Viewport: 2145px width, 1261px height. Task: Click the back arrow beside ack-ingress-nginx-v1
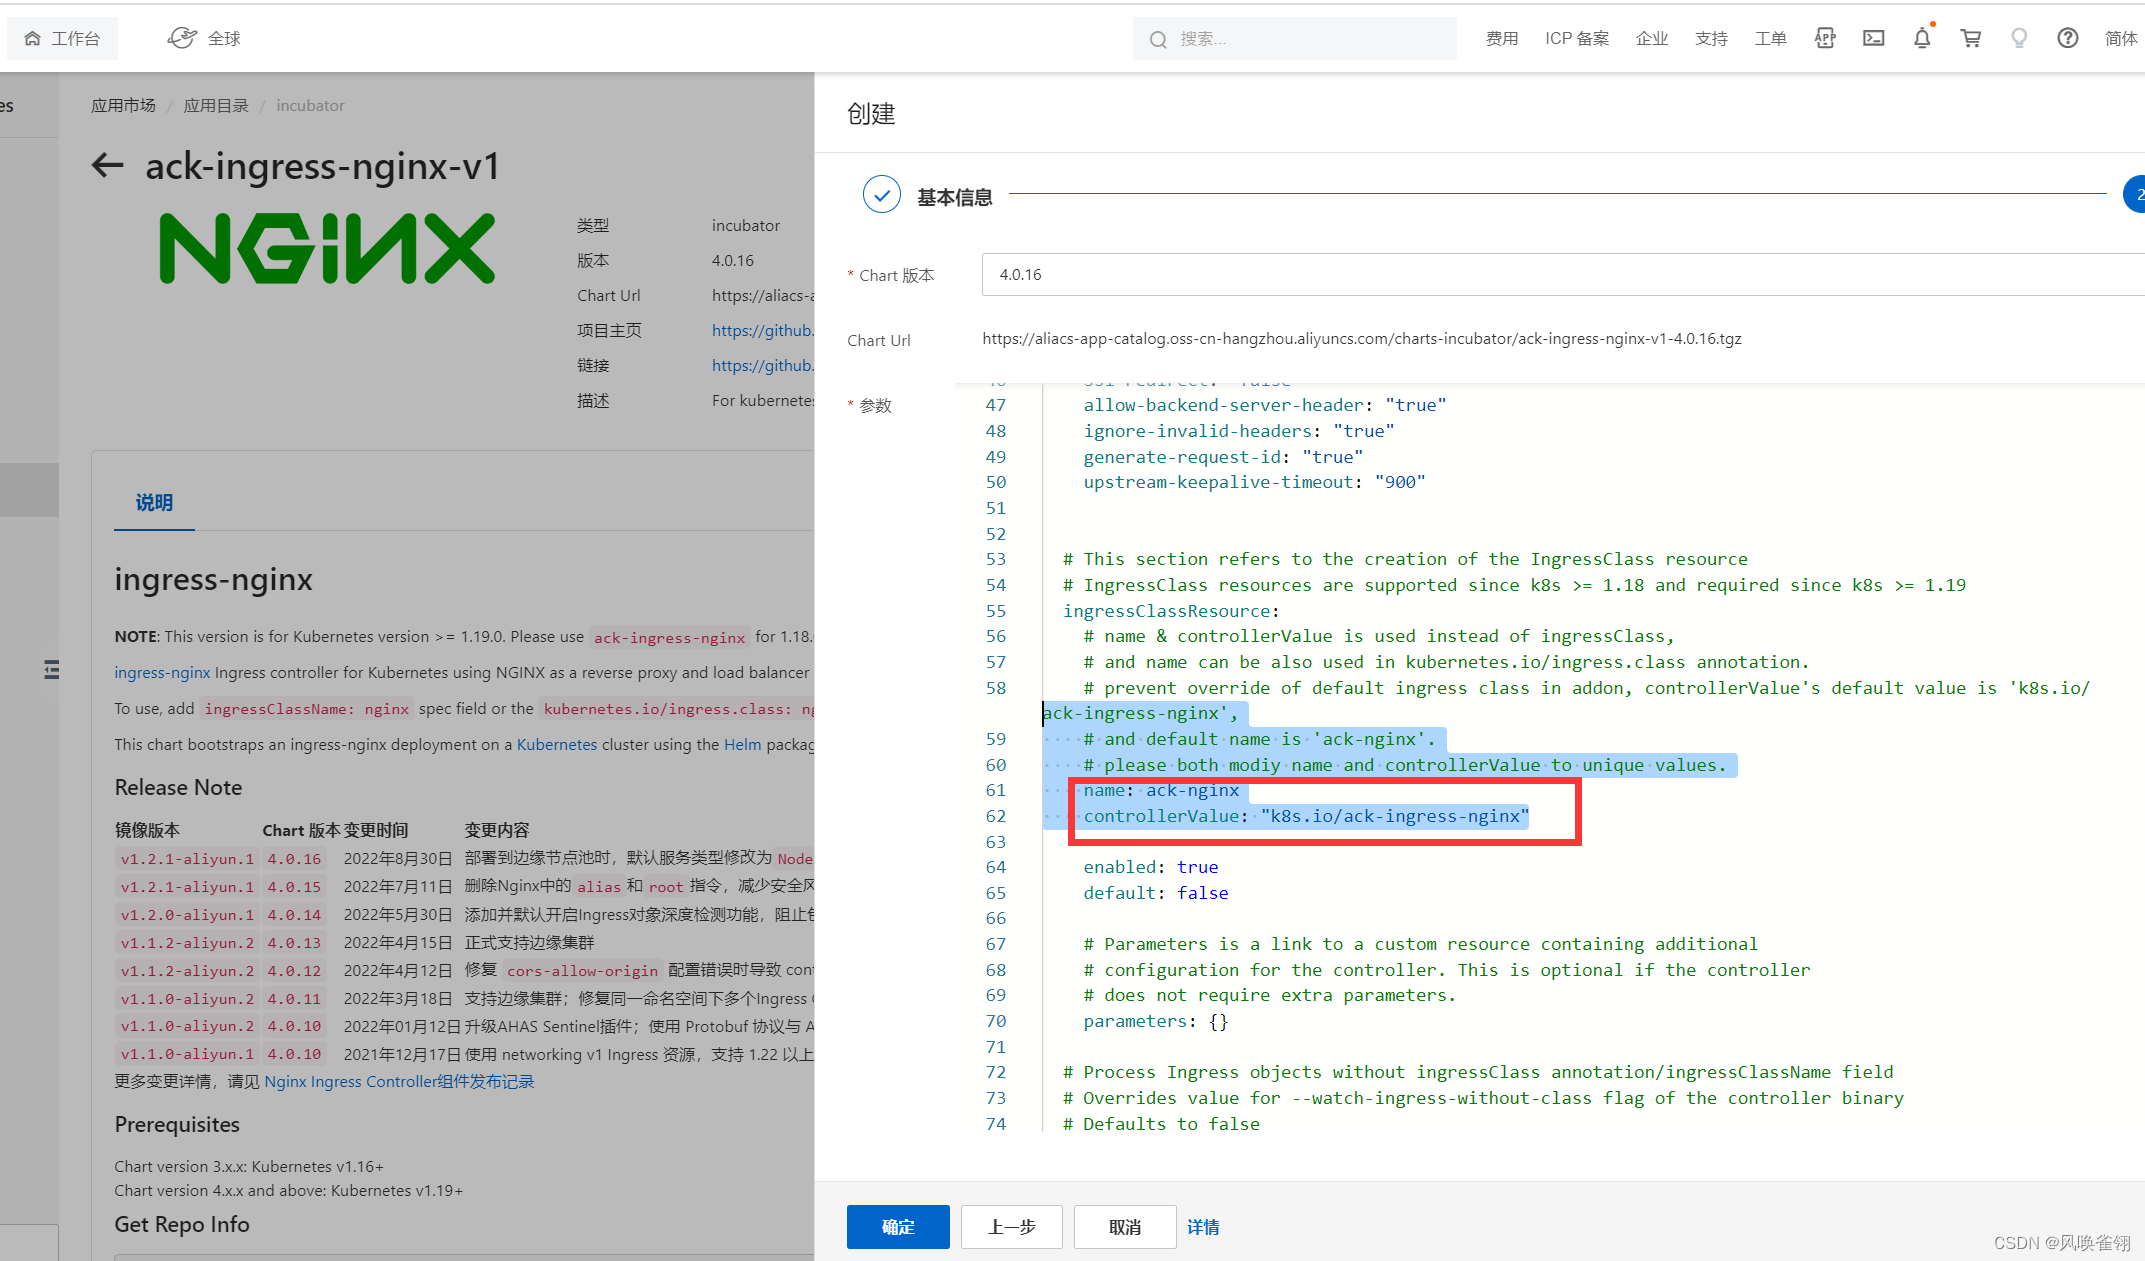pyautogui.click(x=107, y=165)
